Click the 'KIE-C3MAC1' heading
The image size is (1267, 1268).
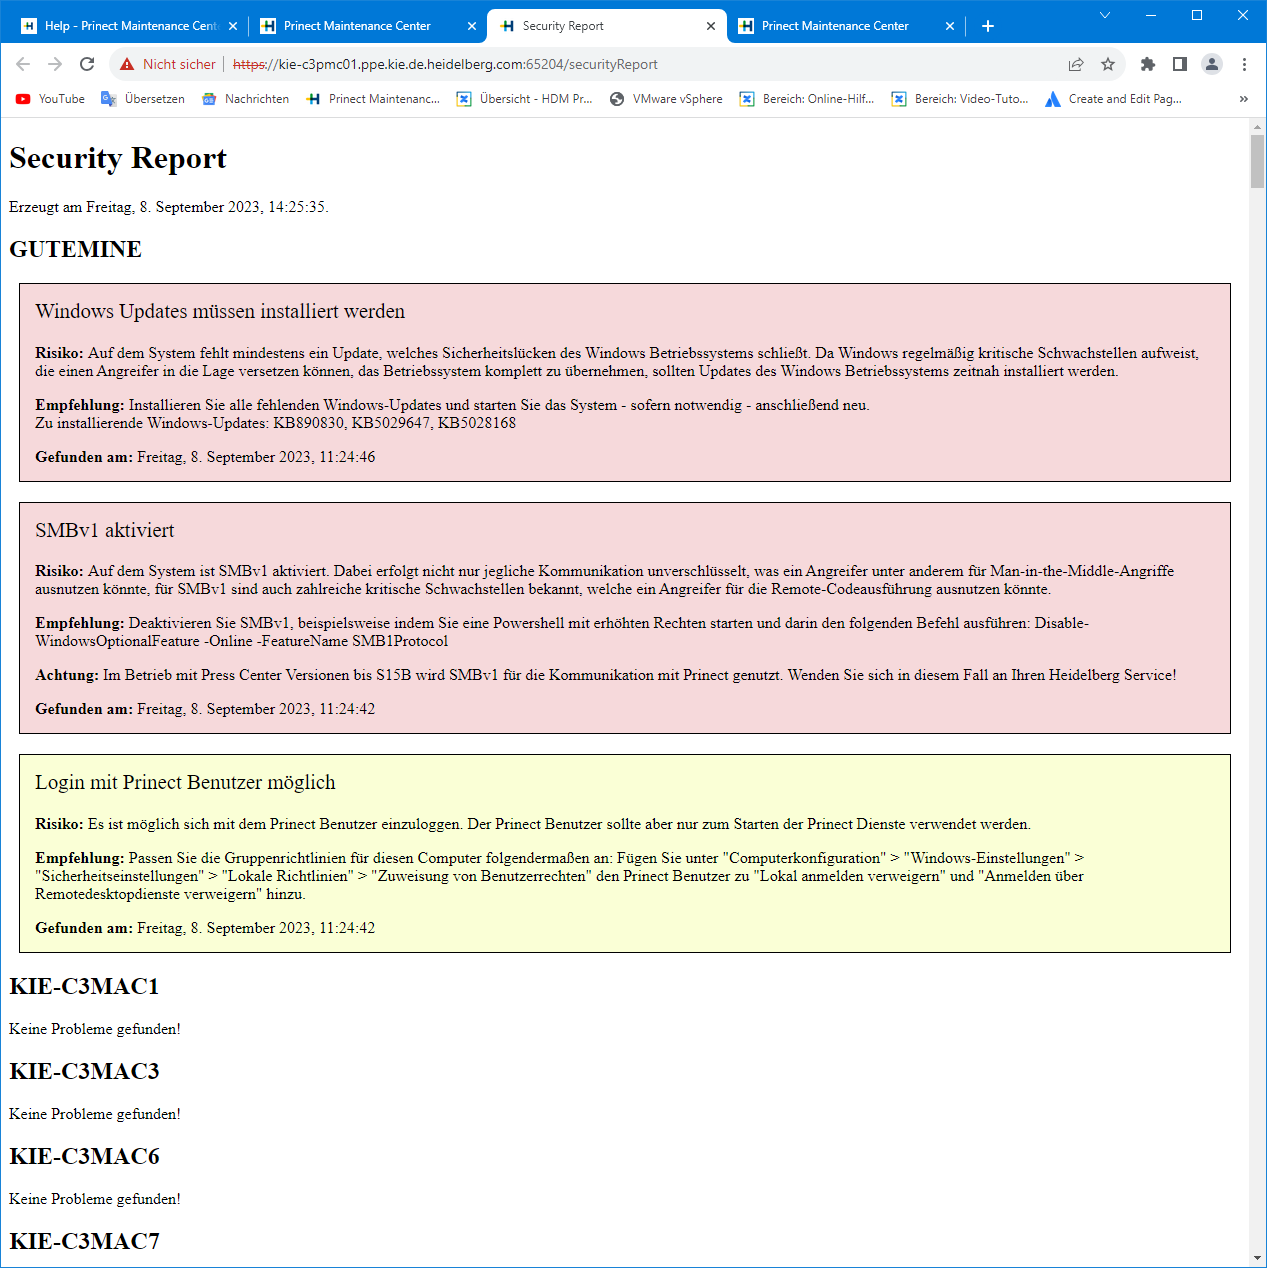coord(84,986)
